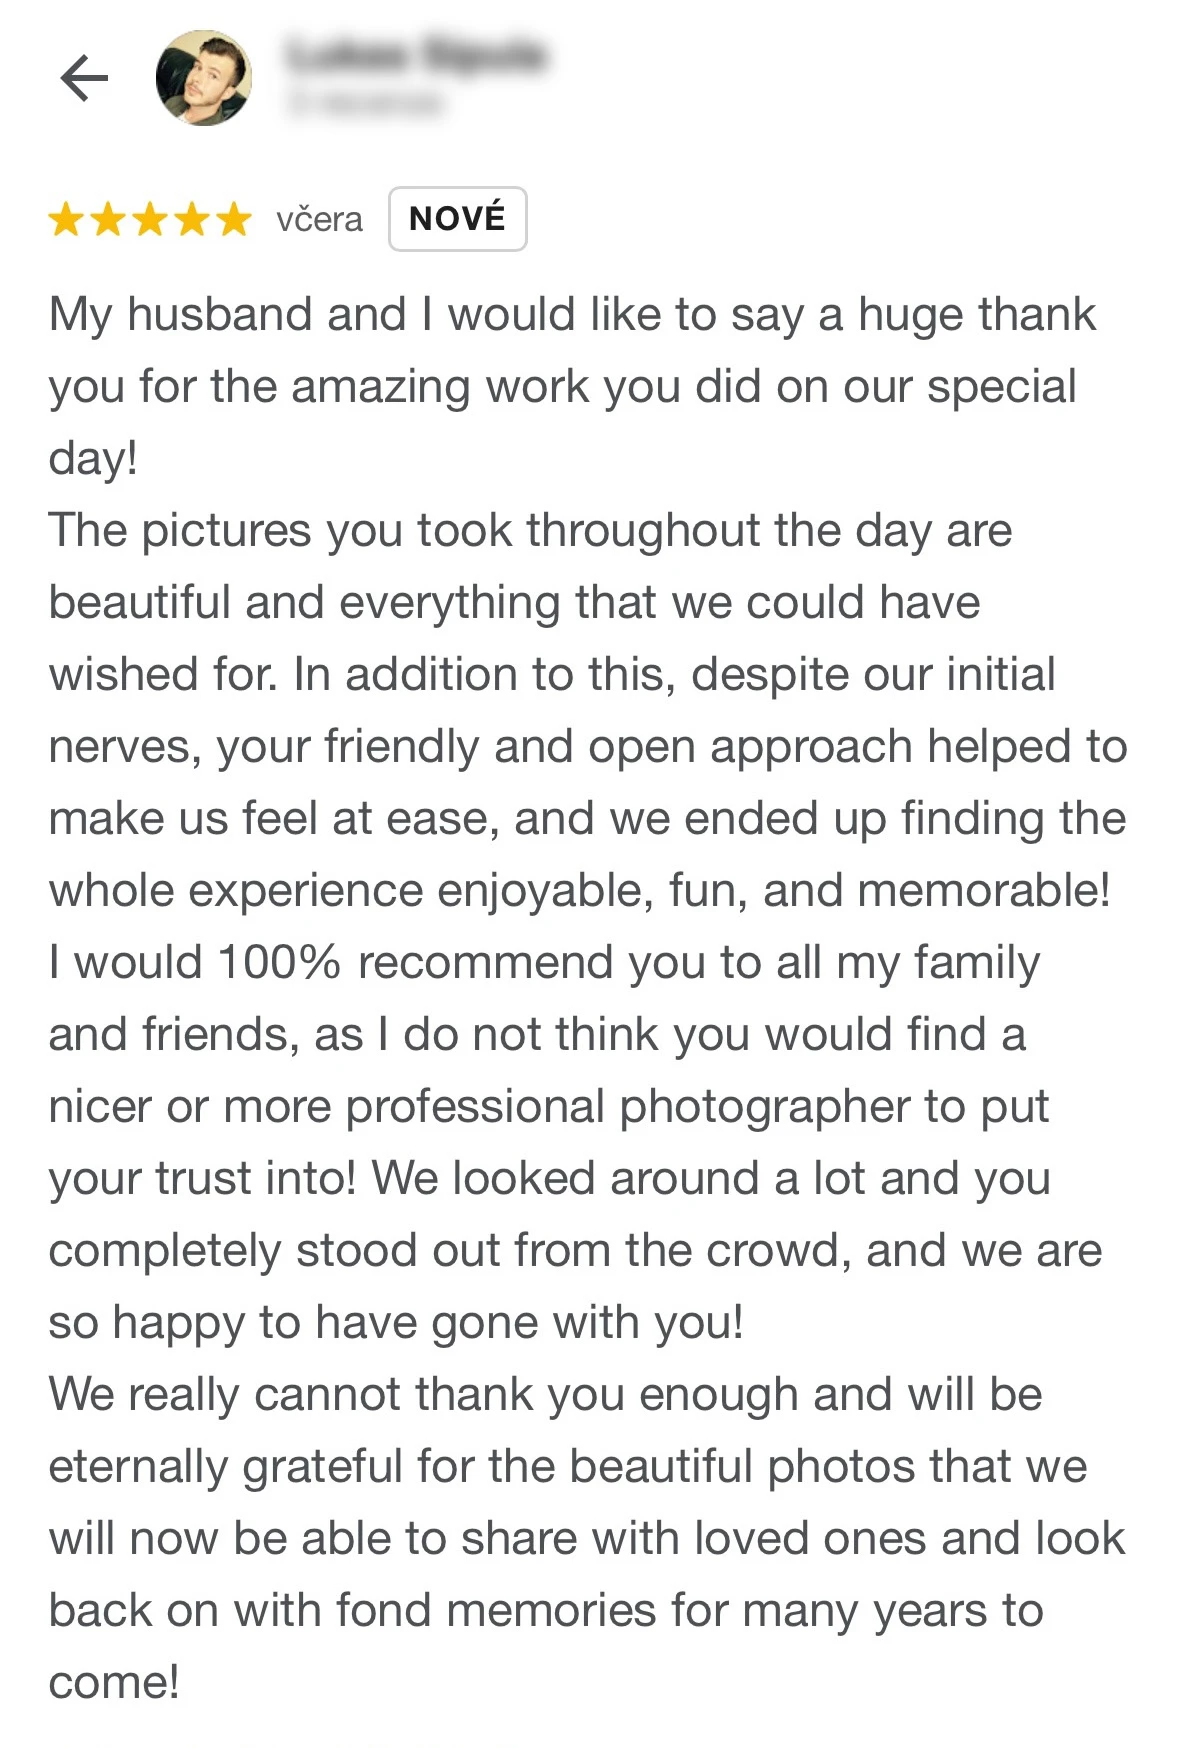Click the third gold star
The height and width of the screenshot is (1748, 1179).
150,219
